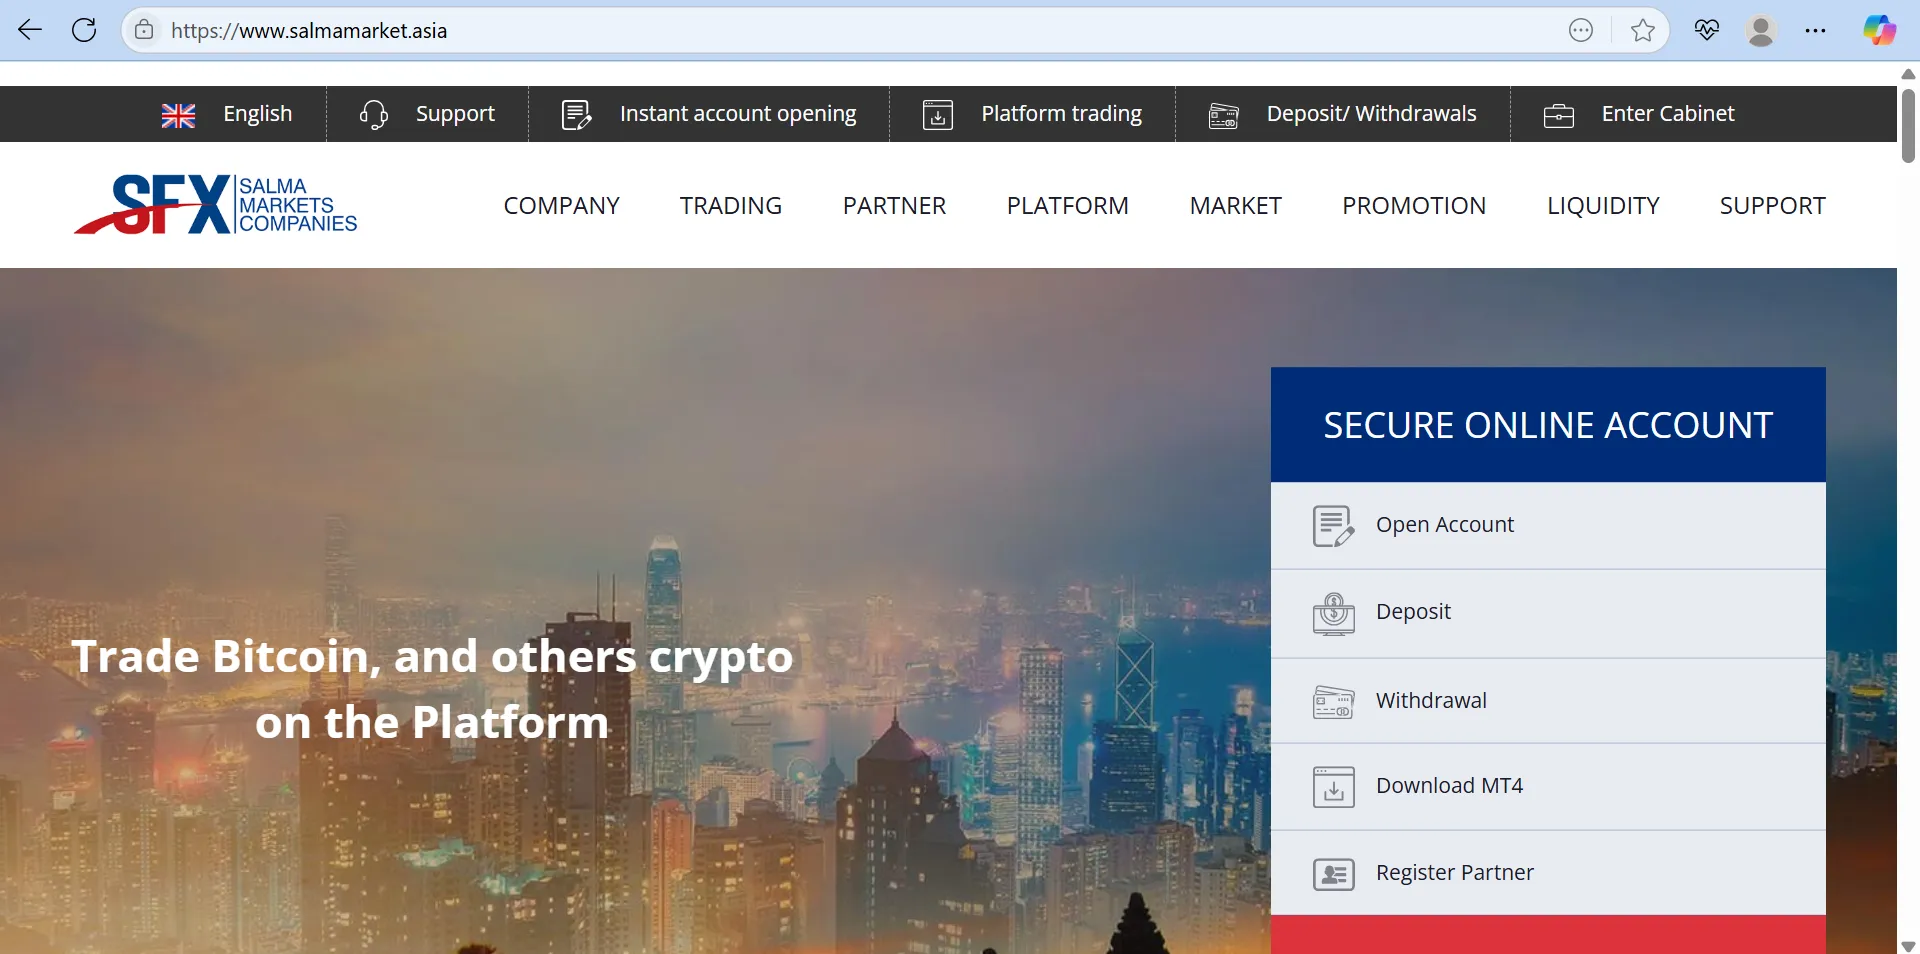Click the Open Account form icon
The width and height of the screenshot is (1920, 954).
pos(1333,526)
